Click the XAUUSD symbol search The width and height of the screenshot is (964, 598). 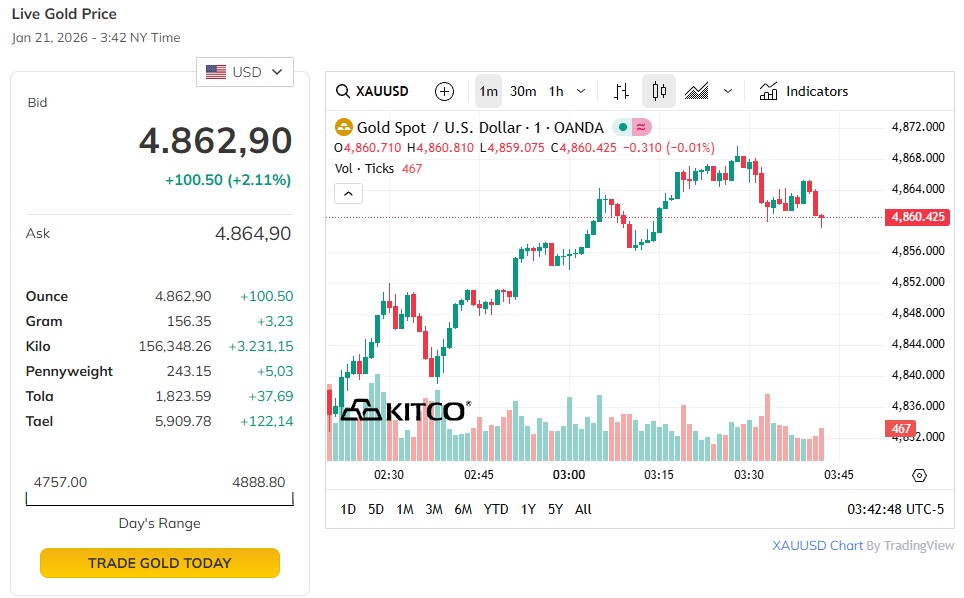(372, 91)
